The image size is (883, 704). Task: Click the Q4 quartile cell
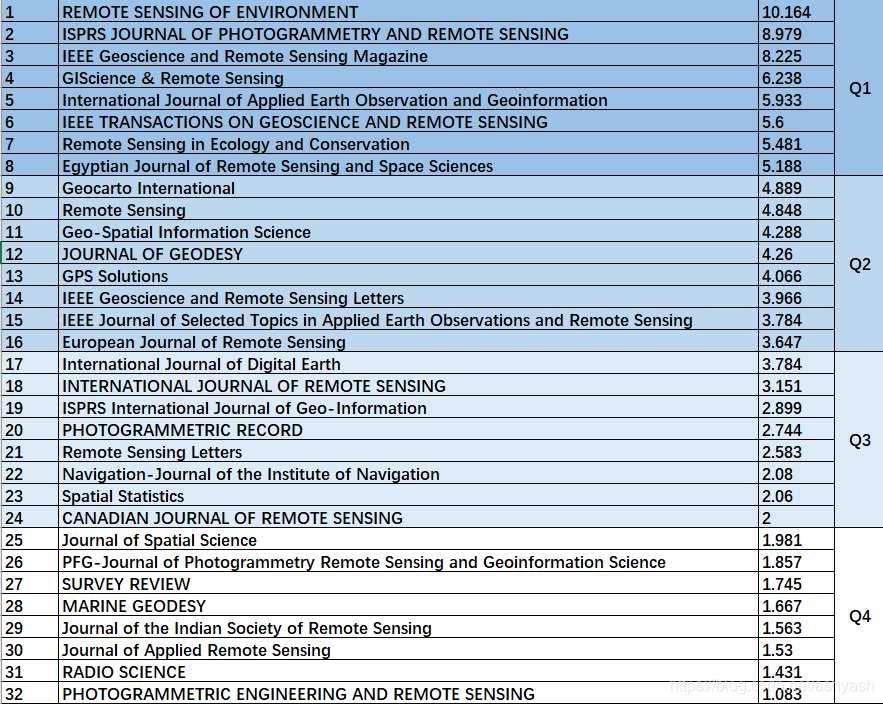(x=859, y=616)
